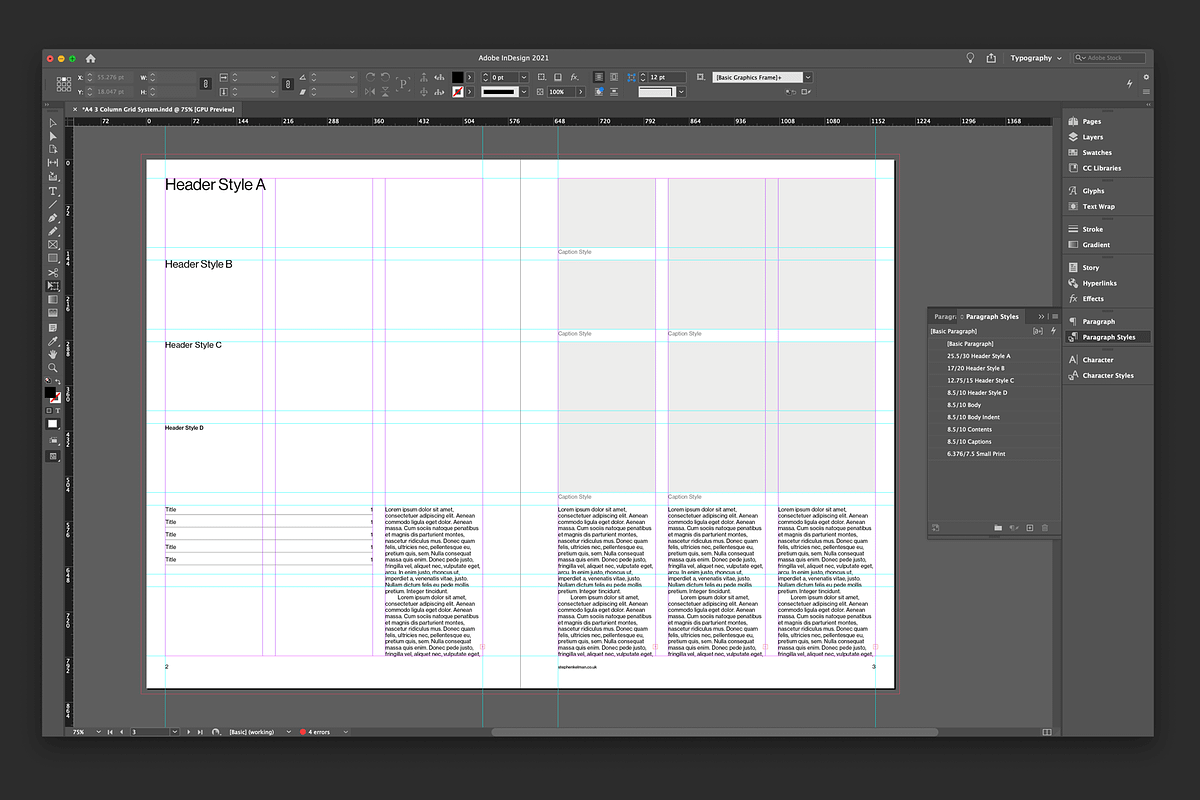Toggle constrain proportions for scaling percentages

[x=286, y=84]
